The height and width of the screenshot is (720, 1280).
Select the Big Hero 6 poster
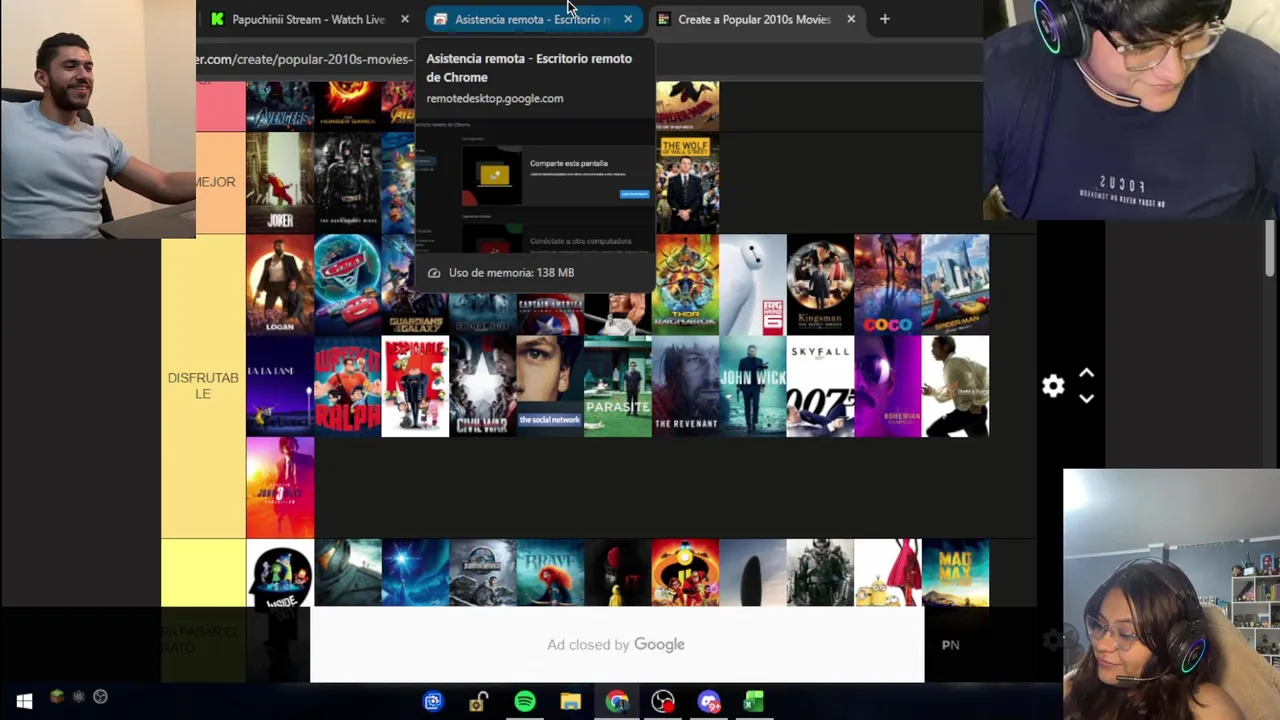[x=753, y=284]
